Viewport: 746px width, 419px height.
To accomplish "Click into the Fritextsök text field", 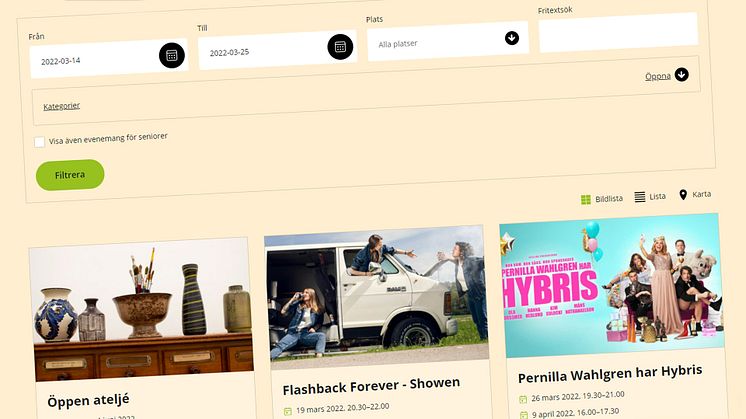I will tap(617, 33).
